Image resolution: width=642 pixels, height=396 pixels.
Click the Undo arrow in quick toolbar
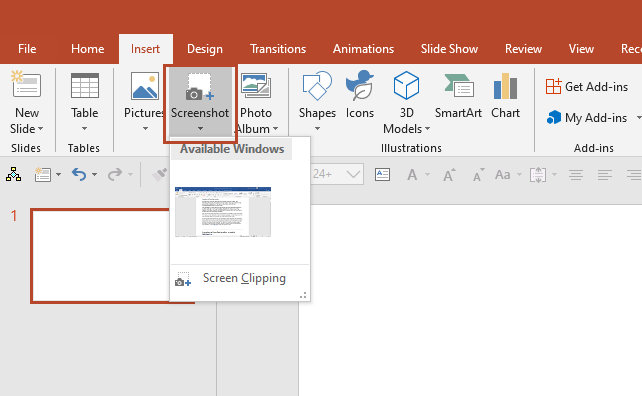79,174
